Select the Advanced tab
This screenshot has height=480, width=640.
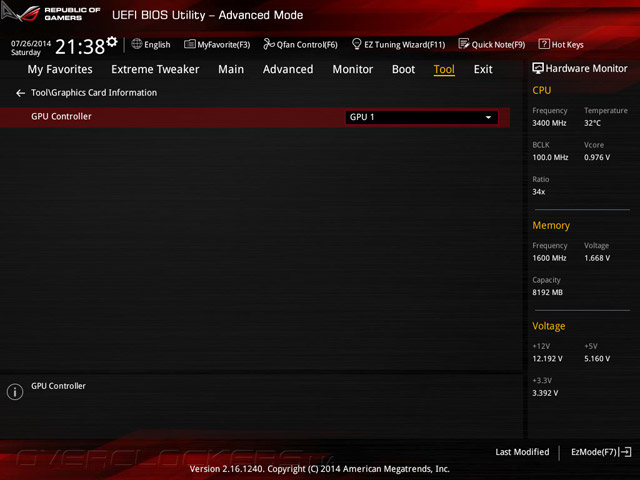click(x=288, y=69)
